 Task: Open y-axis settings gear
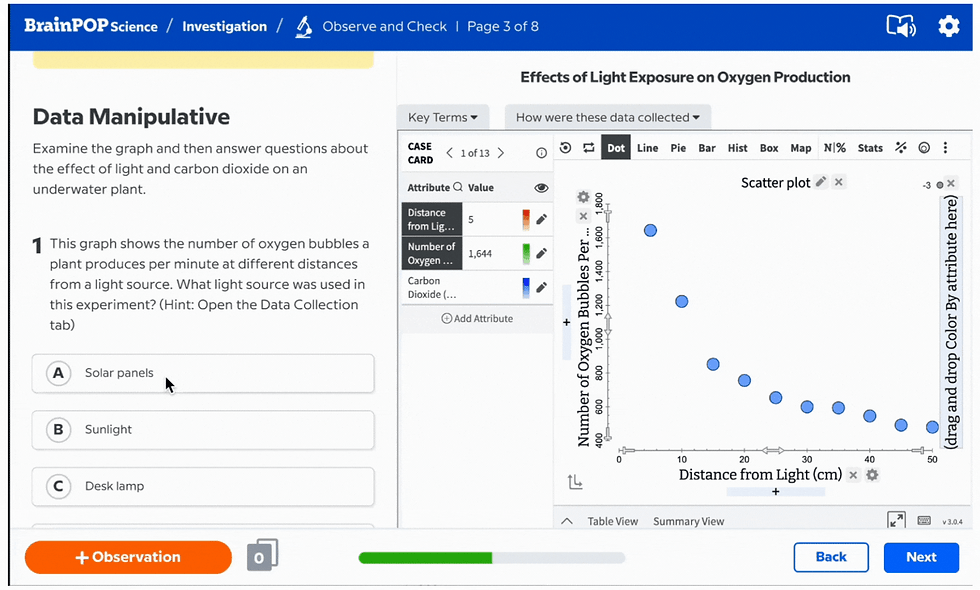click(583, 197)
